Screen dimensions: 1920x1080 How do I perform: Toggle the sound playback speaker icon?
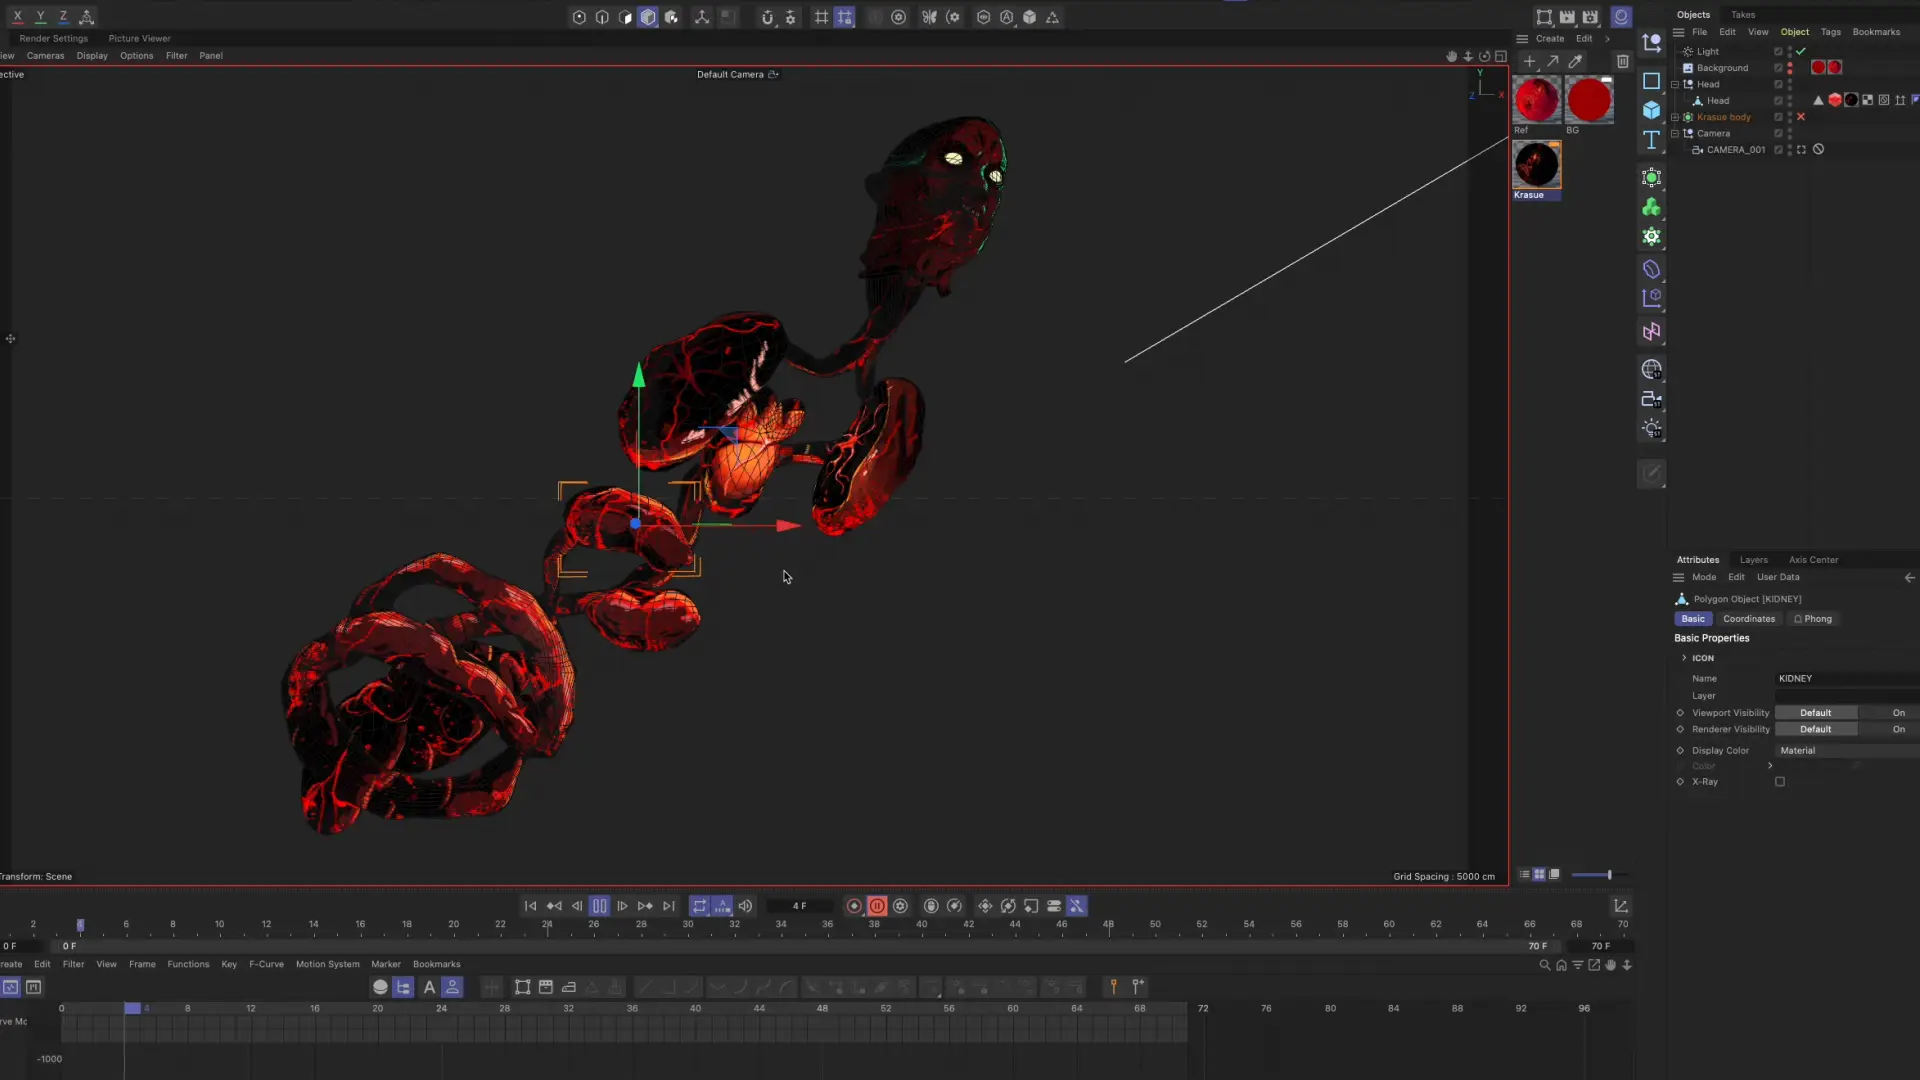(x=745, y=906)
